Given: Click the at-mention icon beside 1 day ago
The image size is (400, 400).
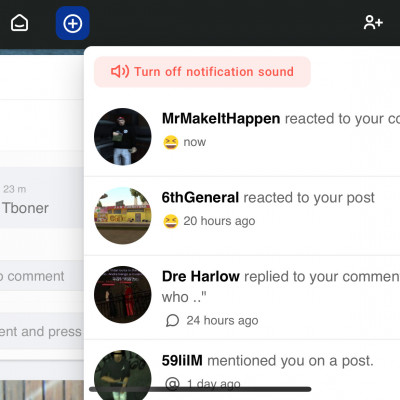Looking at the screenshot, I should click(x=173, y=384).
